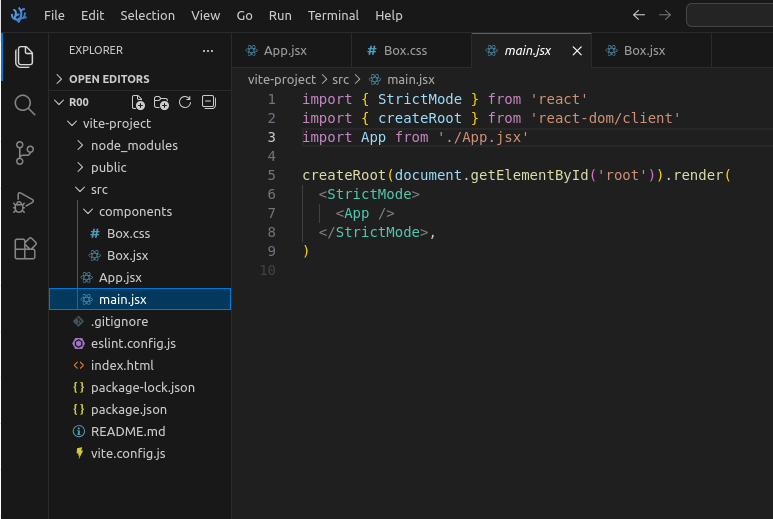The width and height of the screenshot is (773, 519).
Task: Close the main.jsx tab
Action: [x=576, y=50]
